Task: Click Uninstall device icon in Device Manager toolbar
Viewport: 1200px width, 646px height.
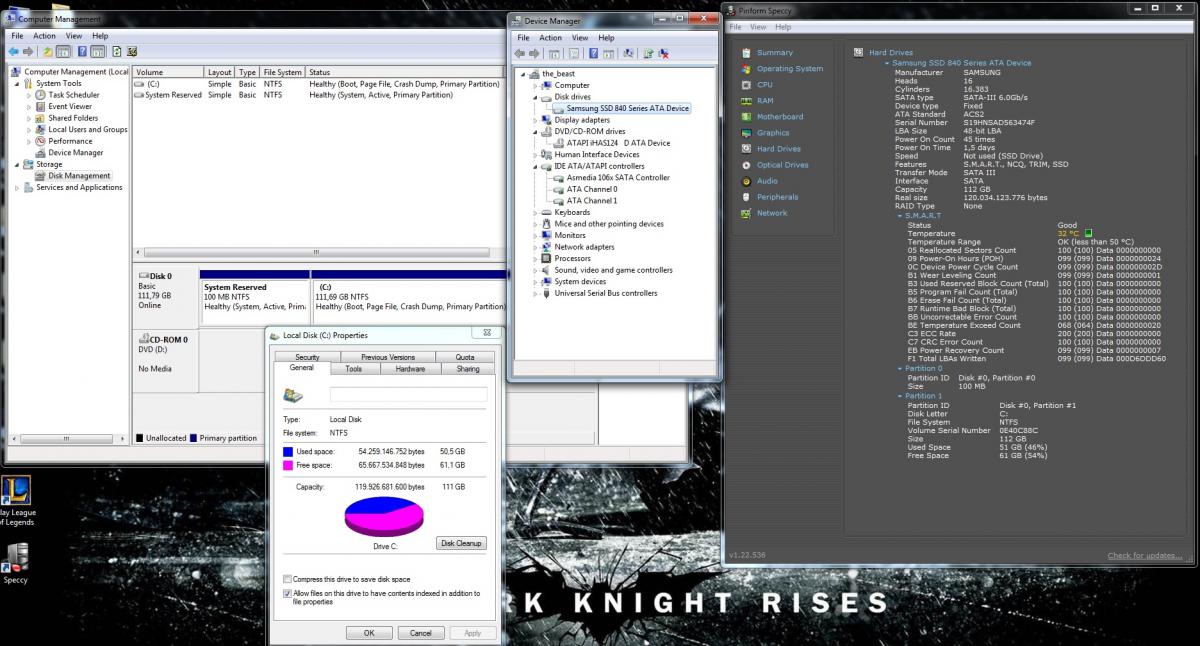Action: click(x=663, y=53)
